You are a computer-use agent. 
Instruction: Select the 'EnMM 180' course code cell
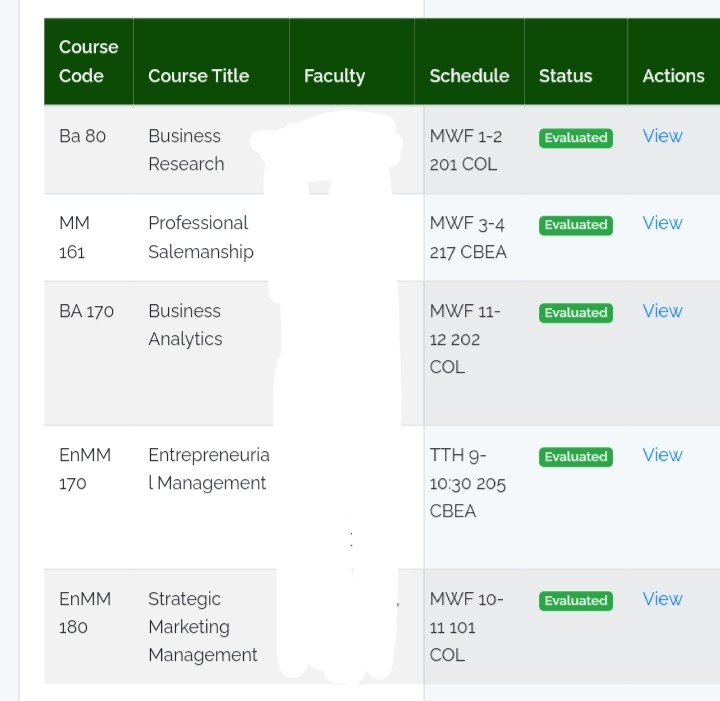click(85, 613)
